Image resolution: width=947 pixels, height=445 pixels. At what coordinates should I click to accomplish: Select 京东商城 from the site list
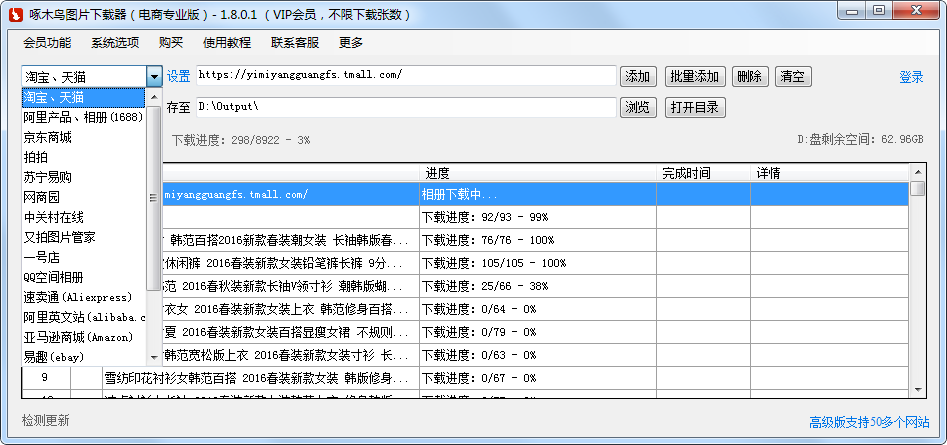[48, 137]
